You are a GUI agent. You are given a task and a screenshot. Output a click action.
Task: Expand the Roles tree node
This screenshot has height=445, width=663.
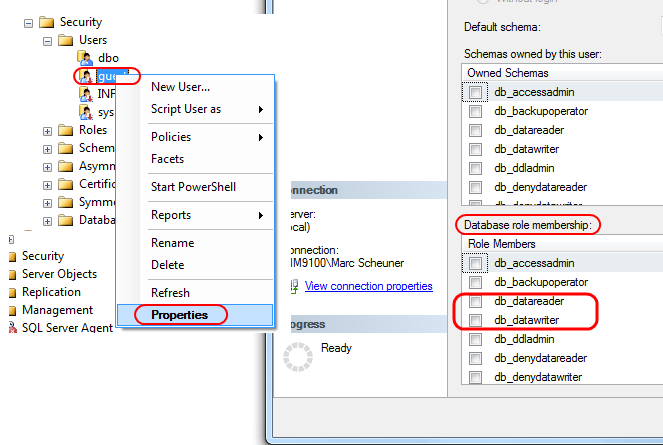(x=47, y=132)
